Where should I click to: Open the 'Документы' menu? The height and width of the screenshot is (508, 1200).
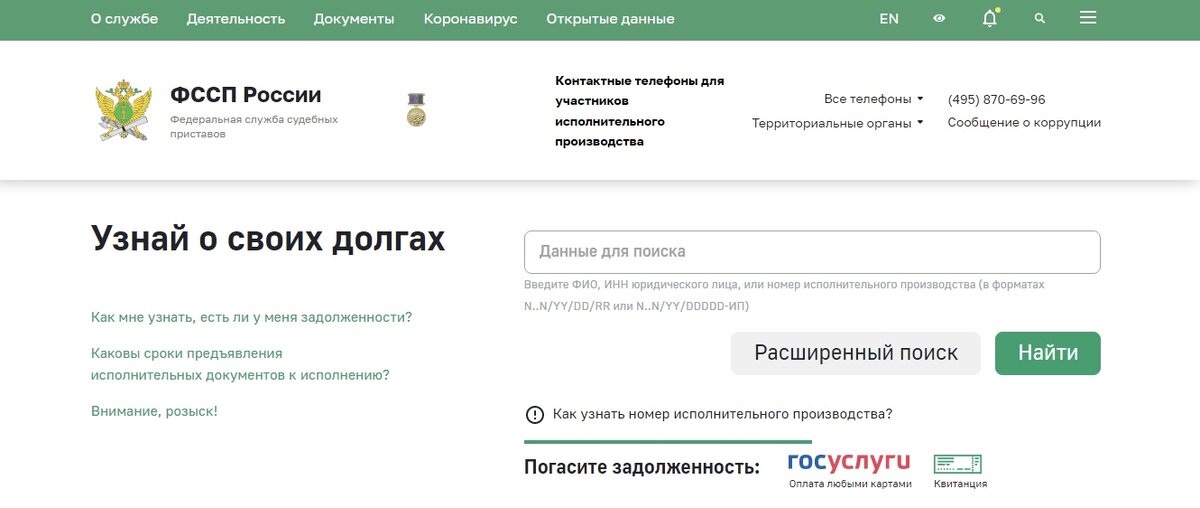click(354, 19)
